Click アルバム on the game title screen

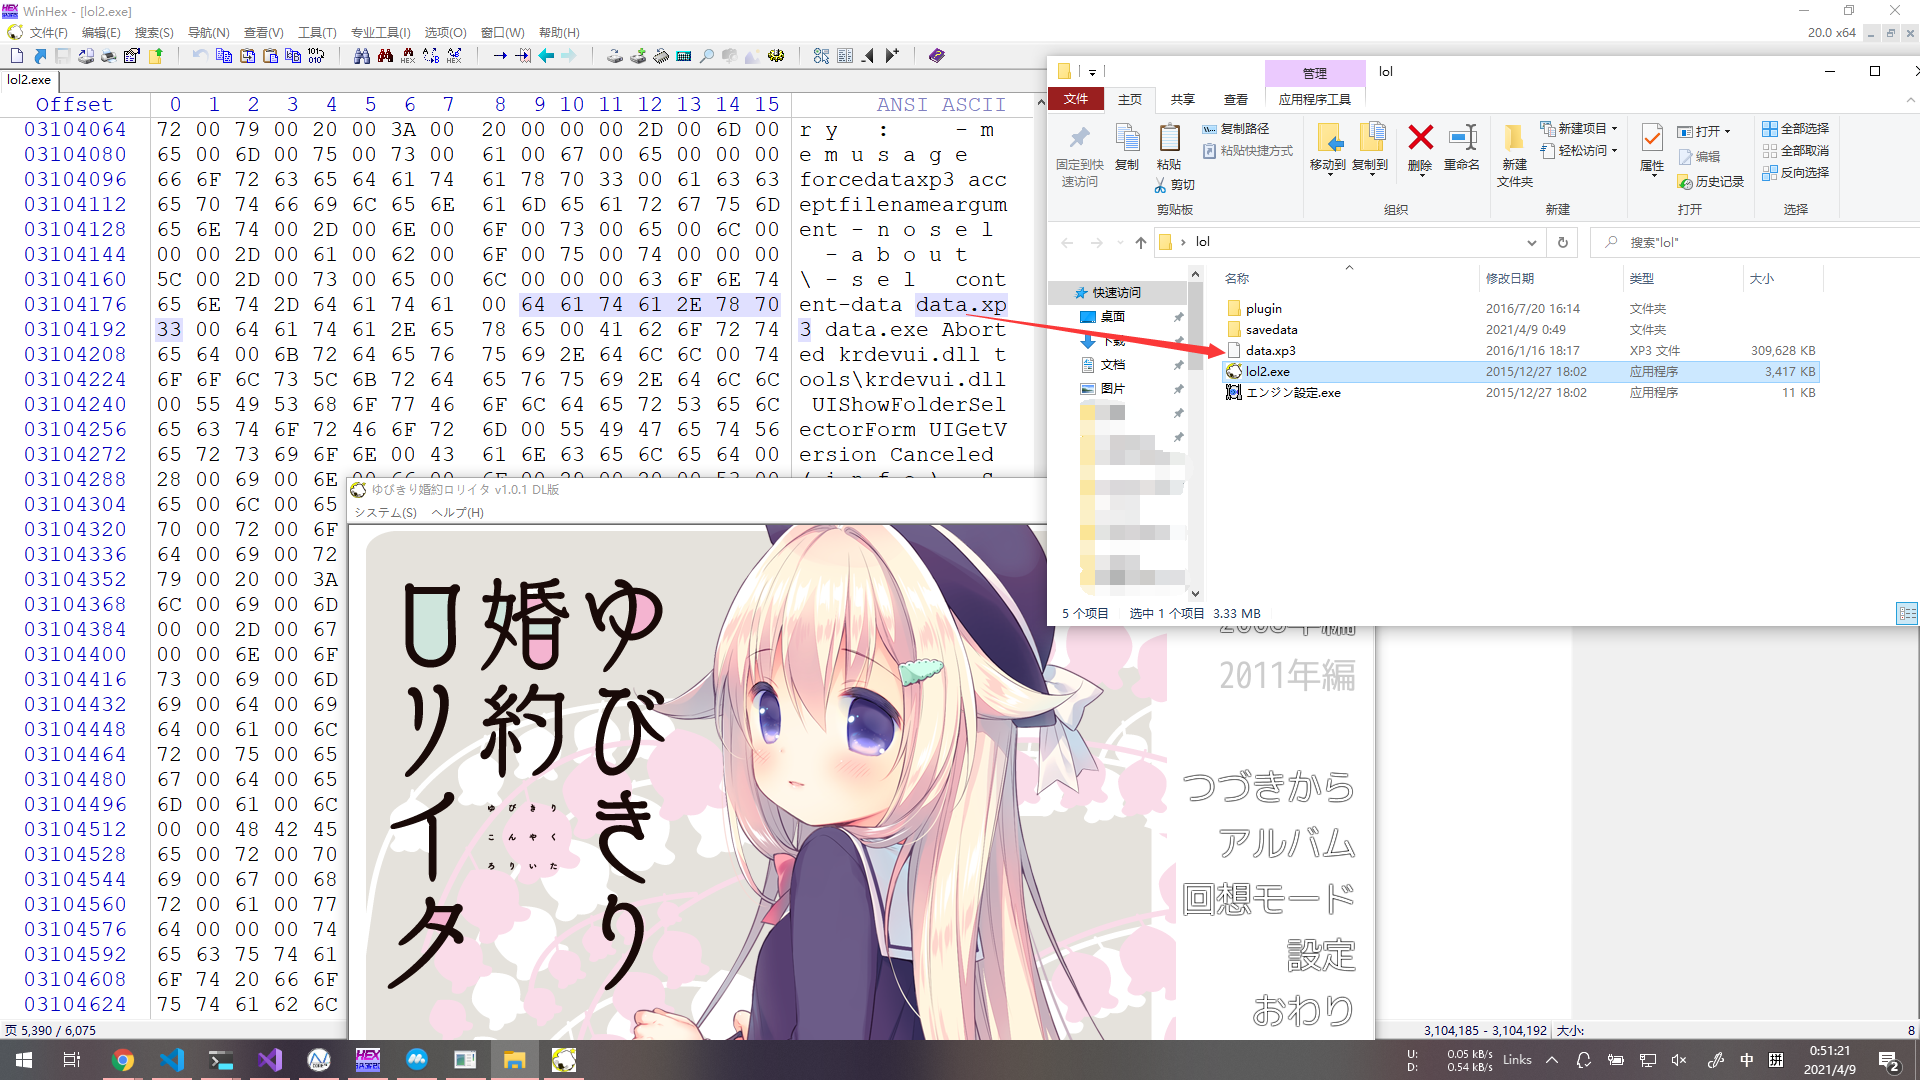click(x=1286, y=843)
